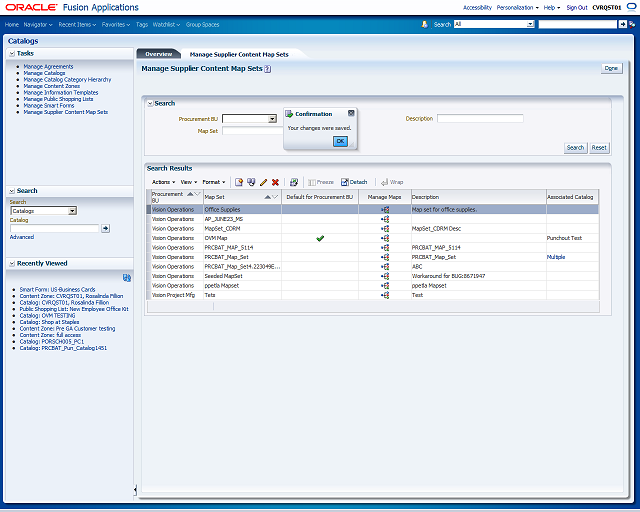Click OK in Confirmation dialog
This screenshot has width=640, height=512.
click(340, 141)
